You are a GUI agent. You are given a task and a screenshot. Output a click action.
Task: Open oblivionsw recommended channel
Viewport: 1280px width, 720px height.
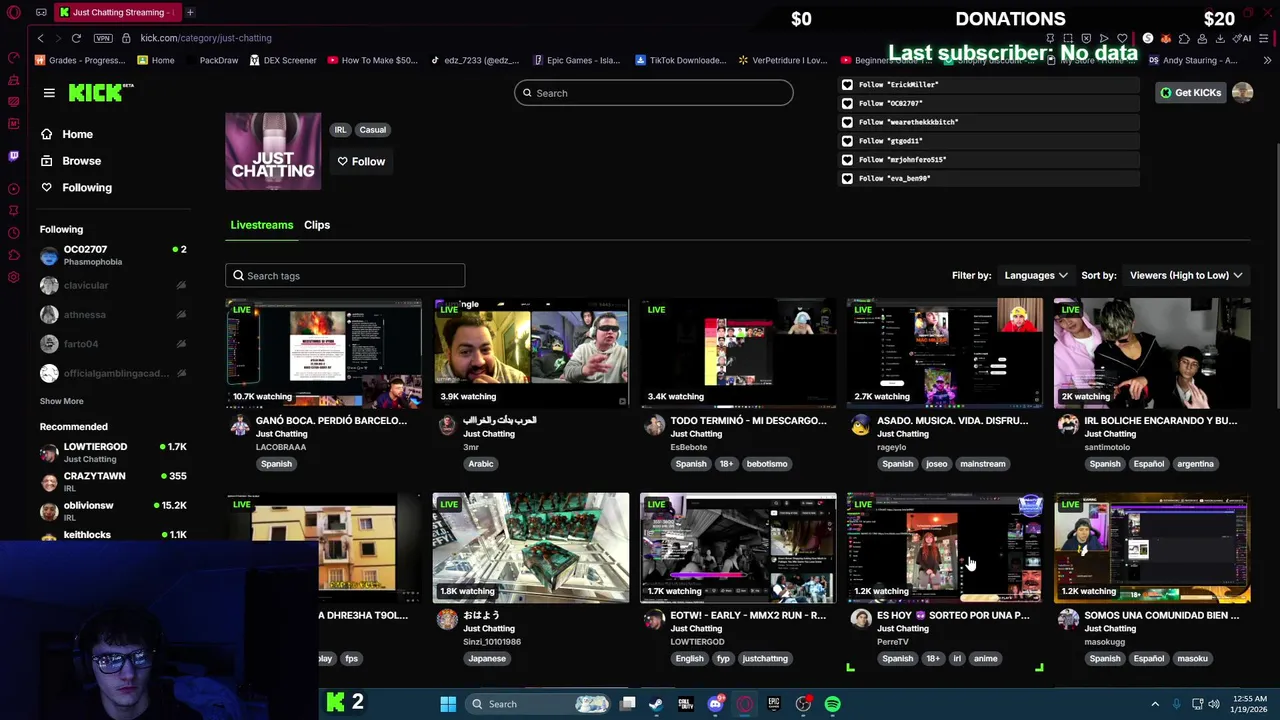point(113,511)
